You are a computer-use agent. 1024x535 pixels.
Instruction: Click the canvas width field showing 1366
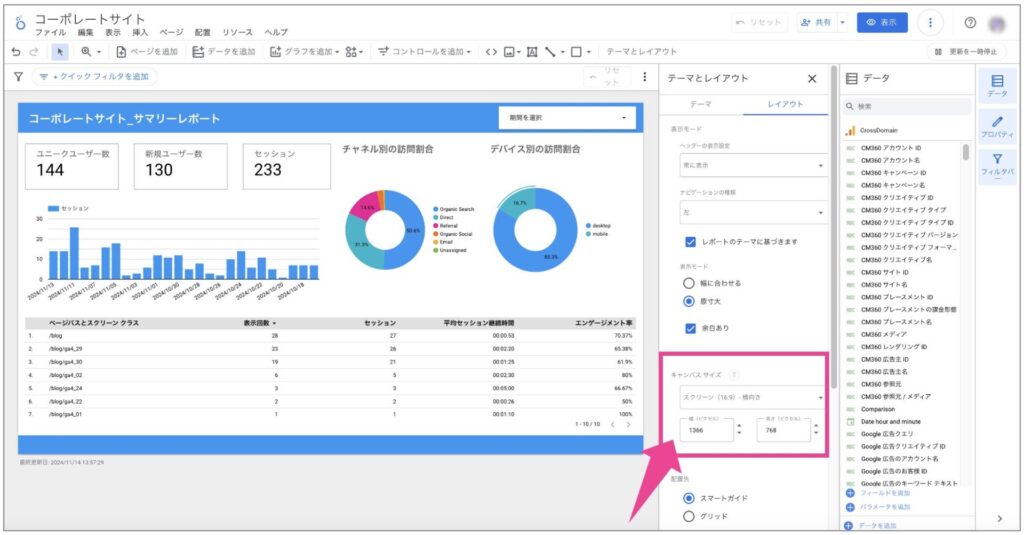point(707,431)
